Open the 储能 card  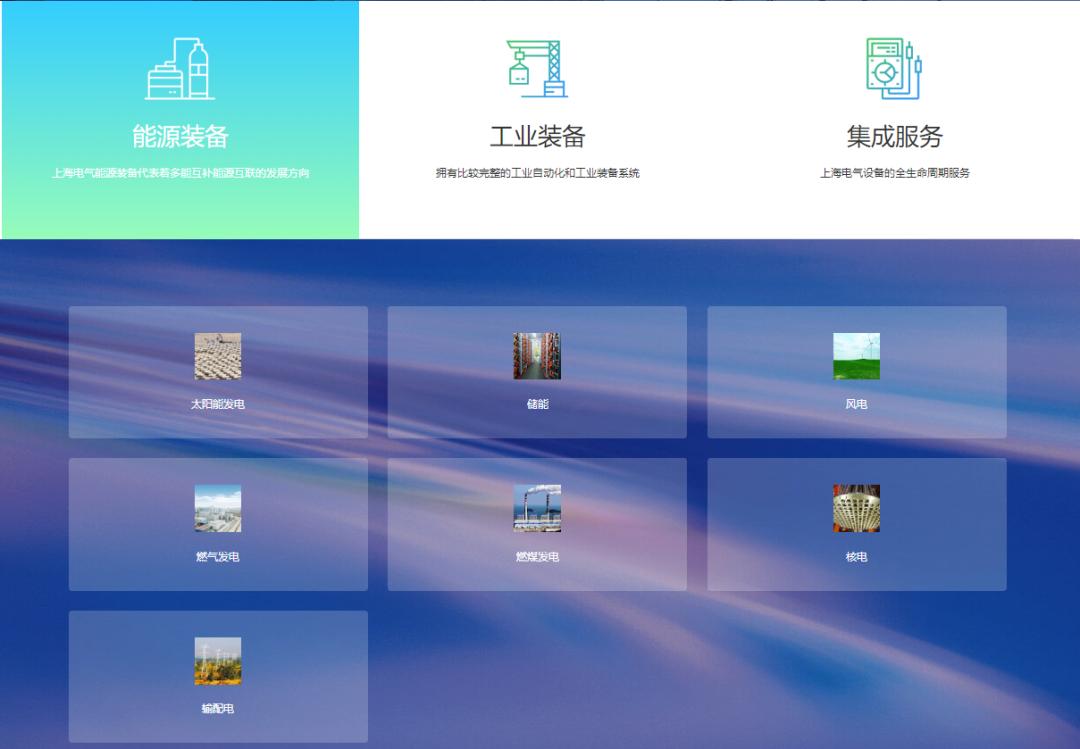point(537,372)
